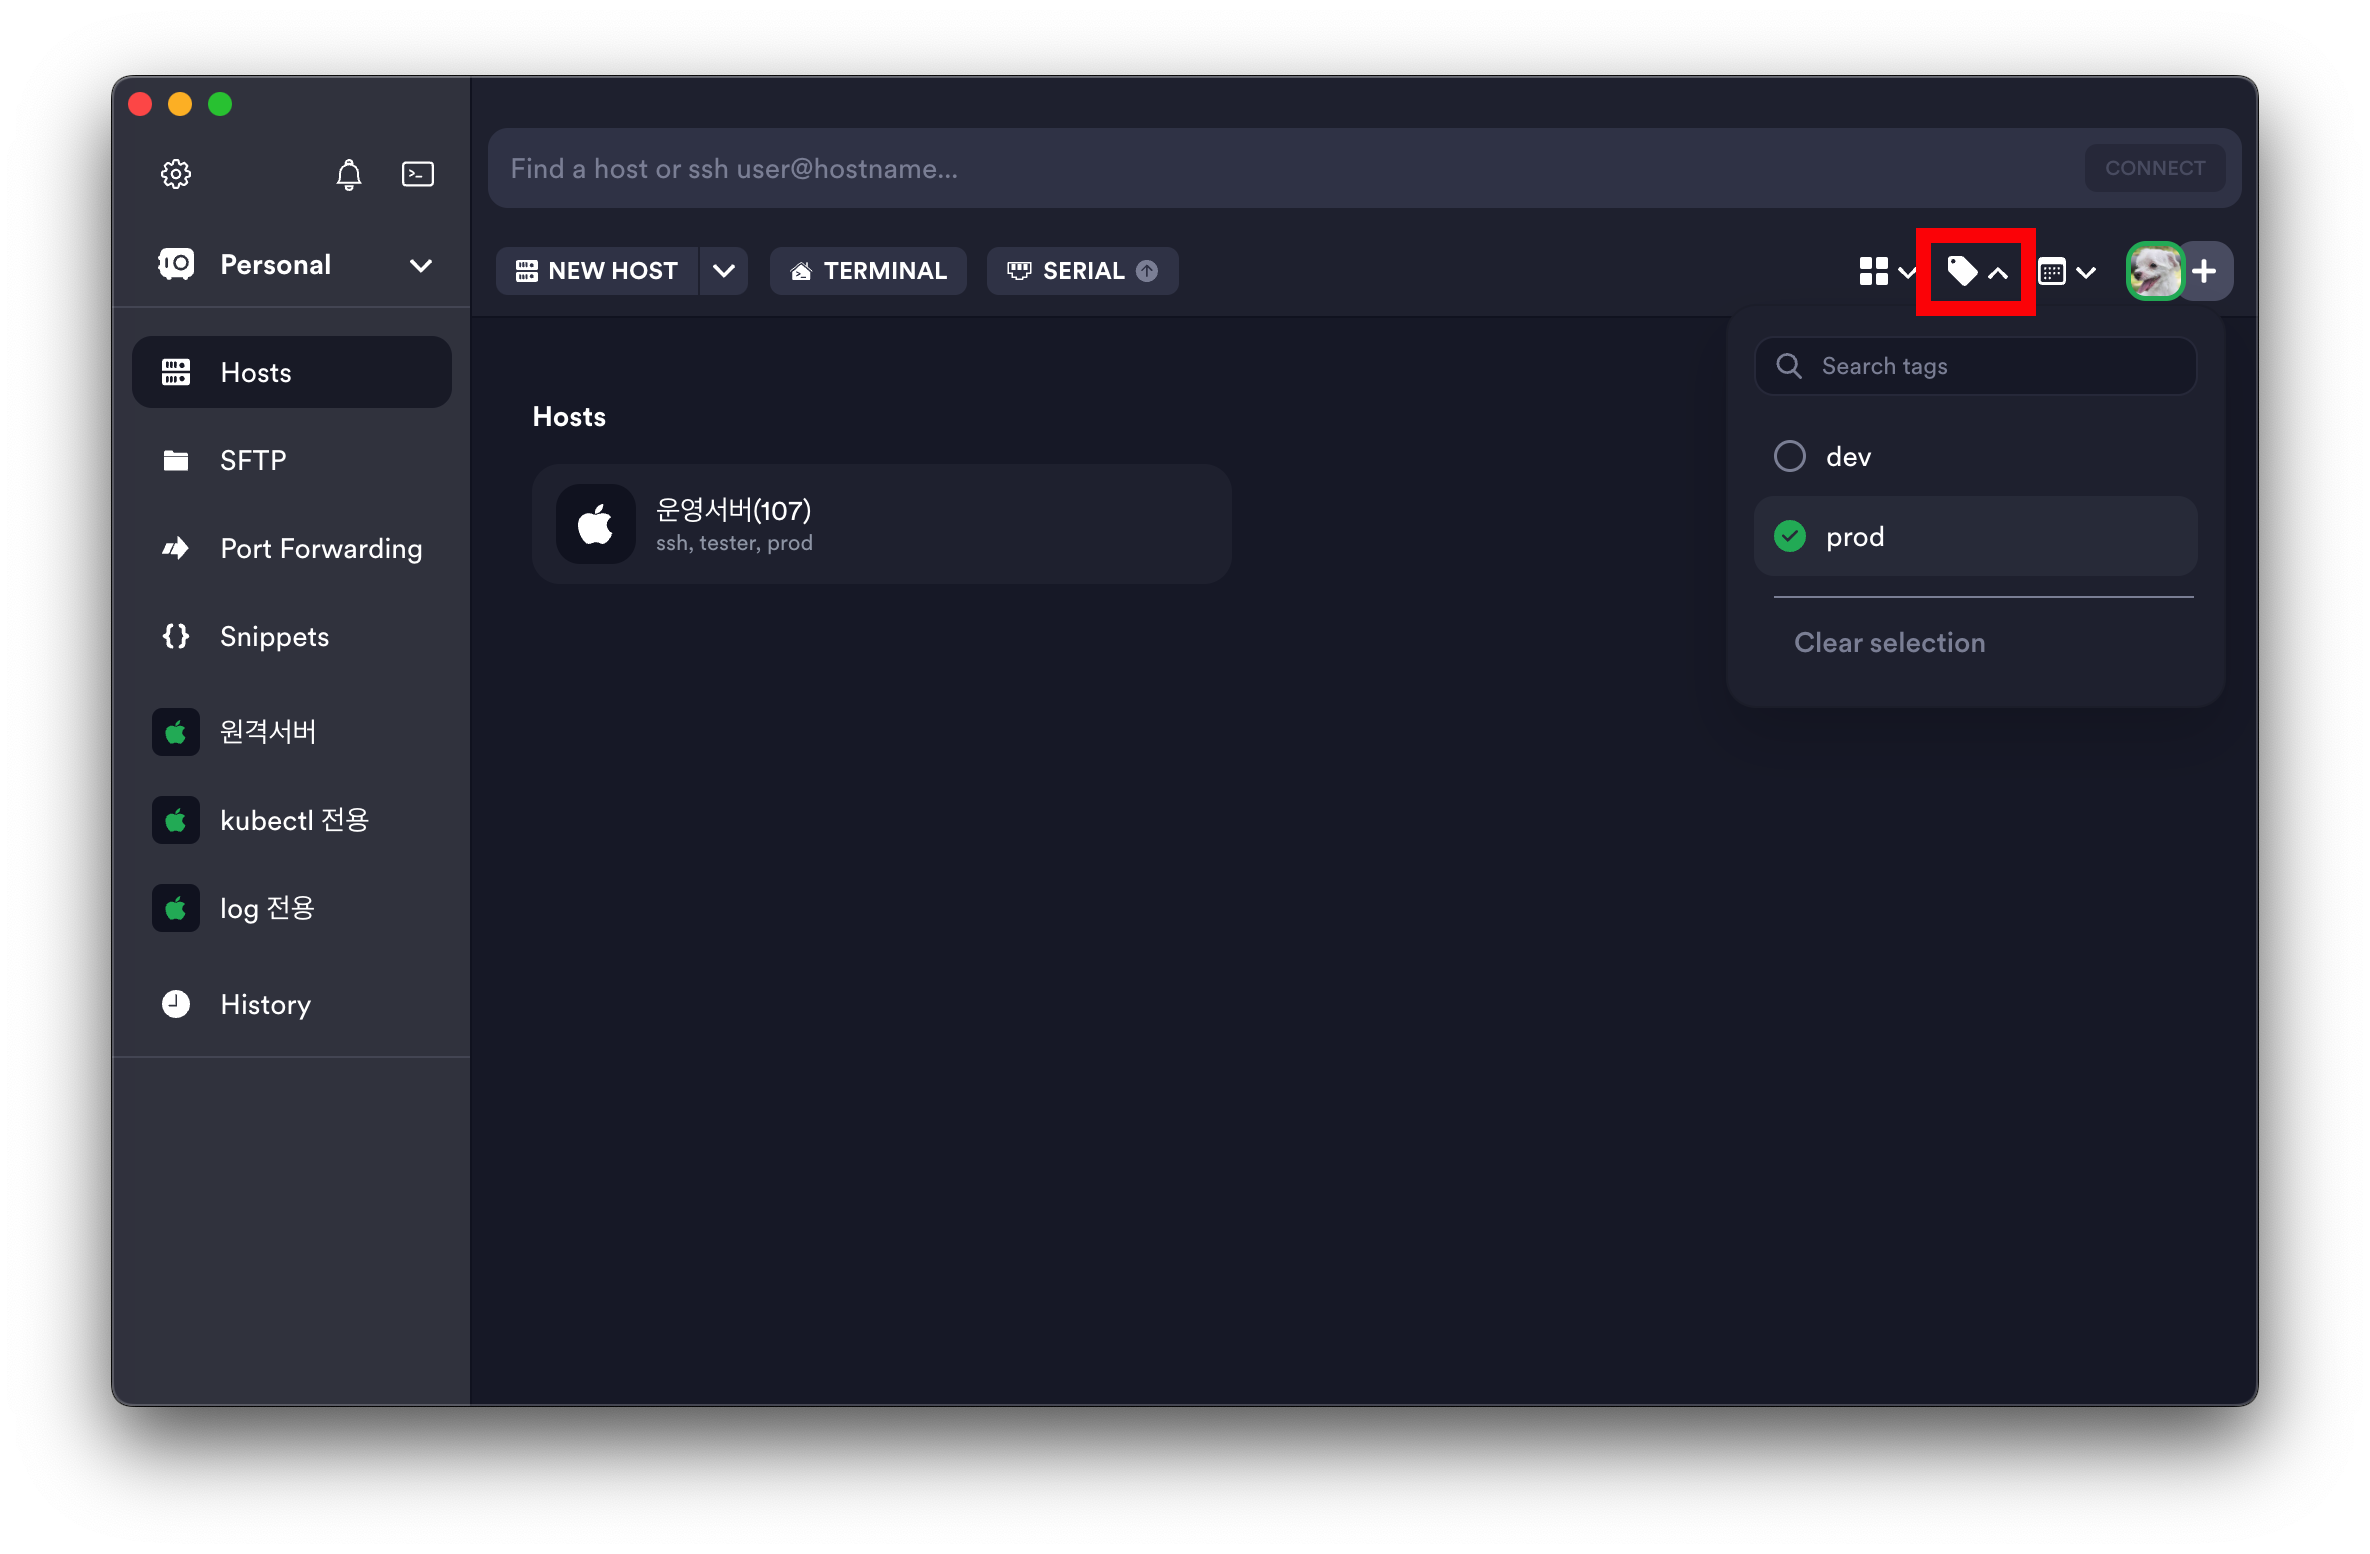This screenshot has width=2370, height=1554.
Task: Go to the SFTP section
Action: click(x=253, y=460)
